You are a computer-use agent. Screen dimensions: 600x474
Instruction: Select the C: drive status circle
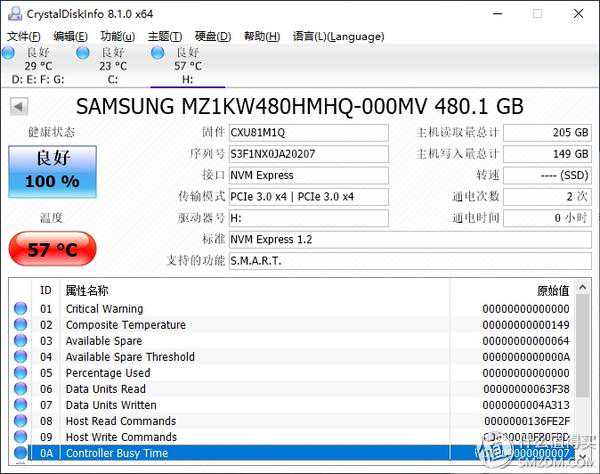coord(82,52)
